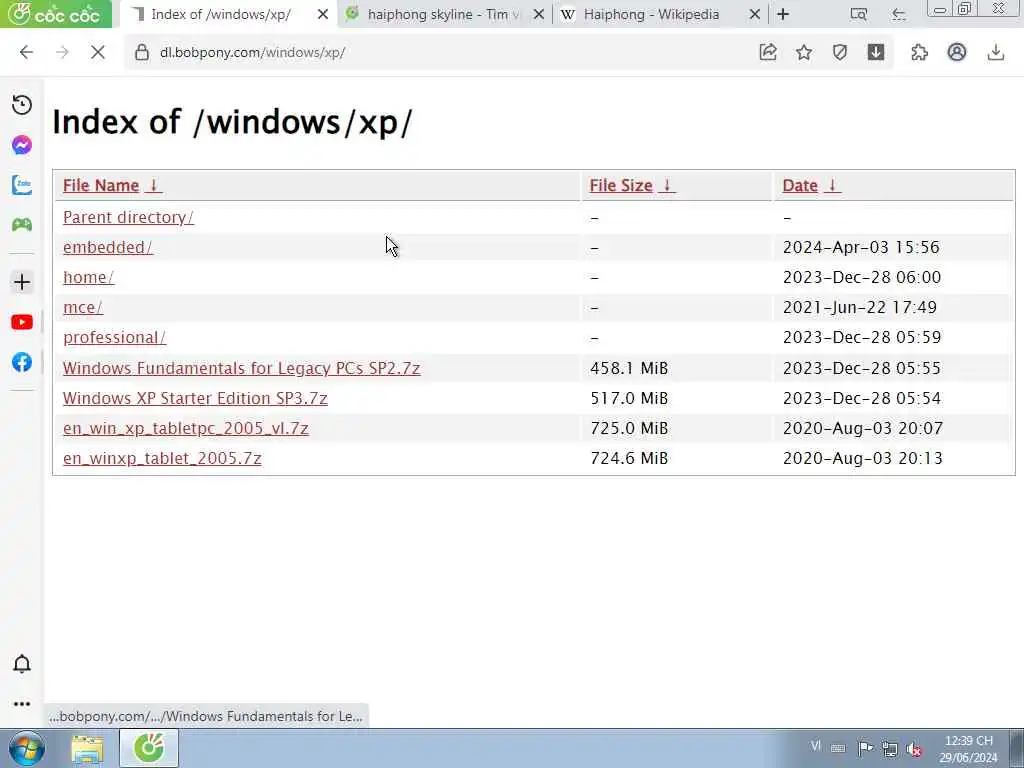1024x768 pixels.
Task: Sort the list by Date
Action: [x=800, y=185]
